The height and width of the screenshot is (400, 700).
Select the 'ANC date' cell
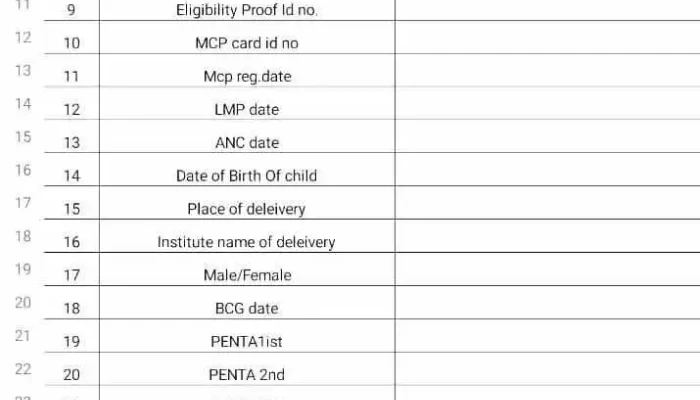pyautogui.click(x=247, y=137)
